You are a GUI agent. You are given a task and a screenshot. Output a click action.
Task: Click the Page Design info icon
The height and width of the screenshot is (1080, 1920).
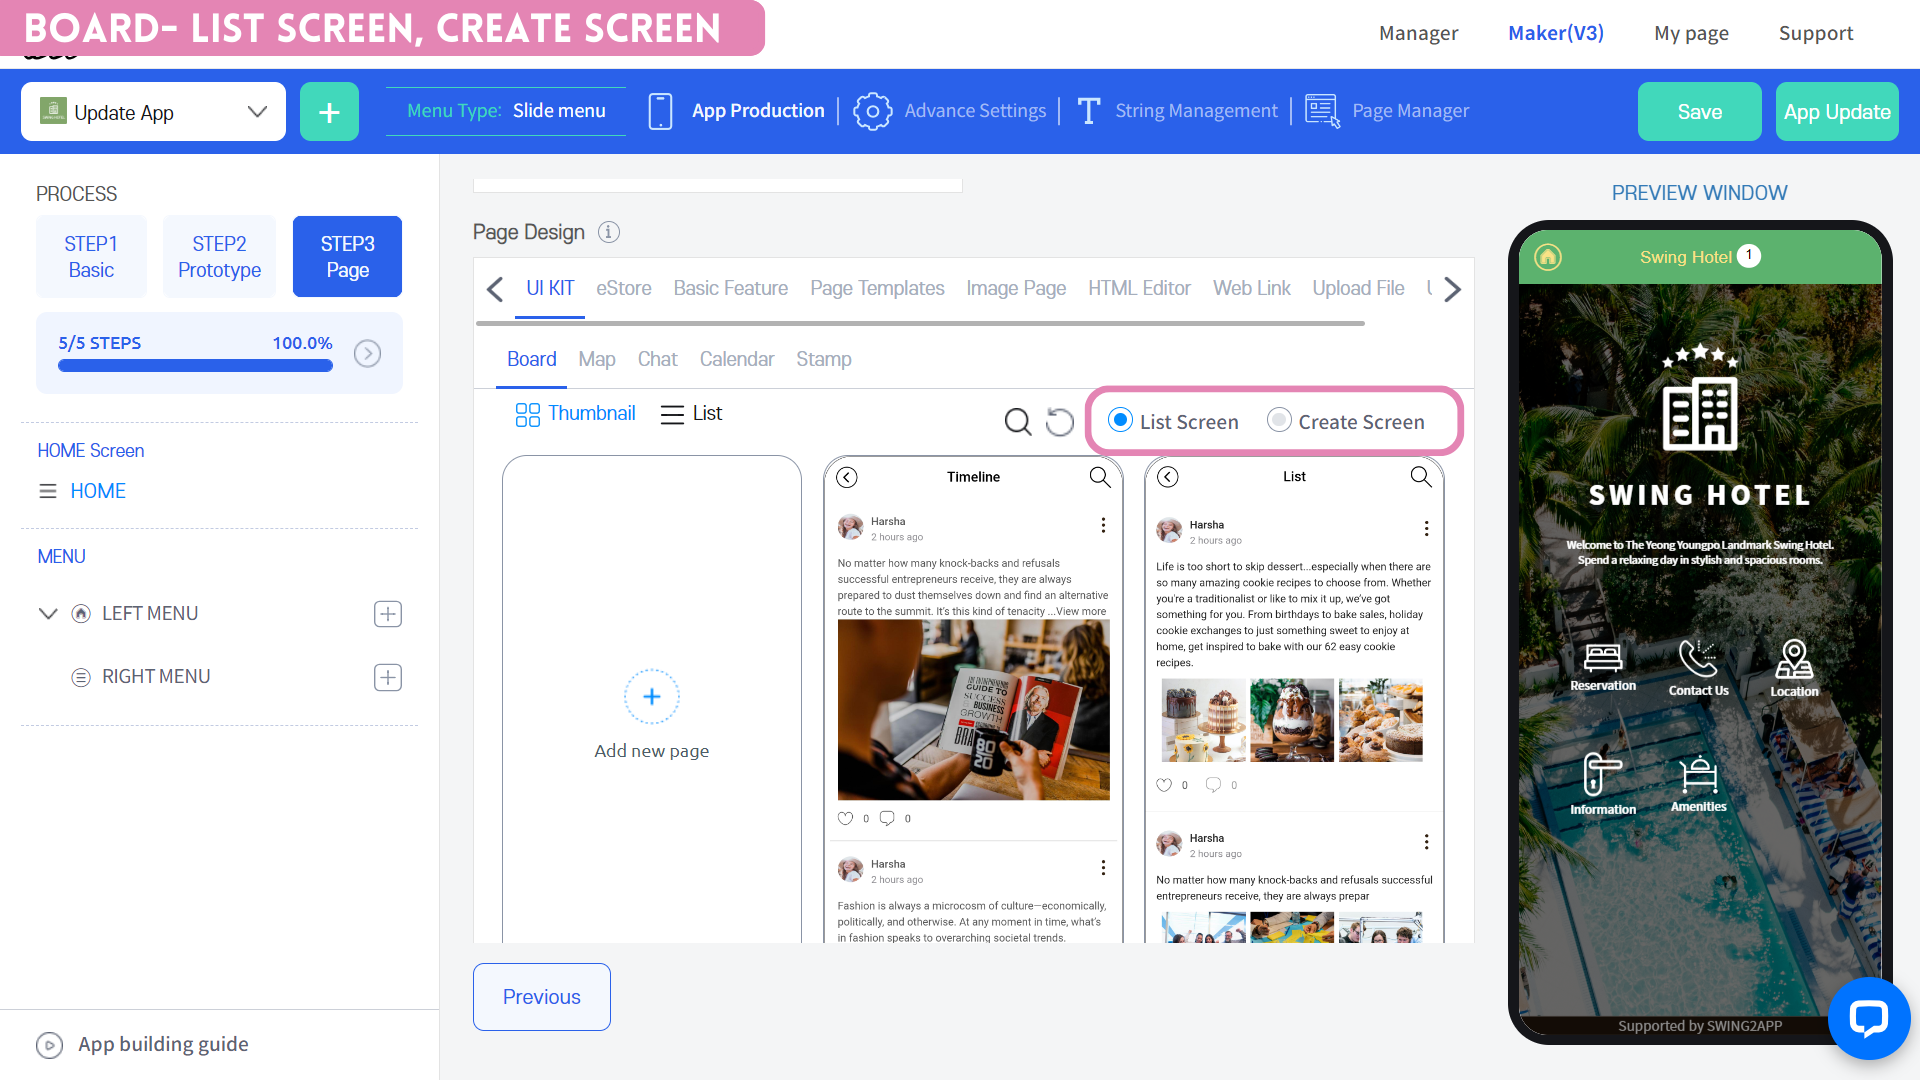tap(609, 232)
